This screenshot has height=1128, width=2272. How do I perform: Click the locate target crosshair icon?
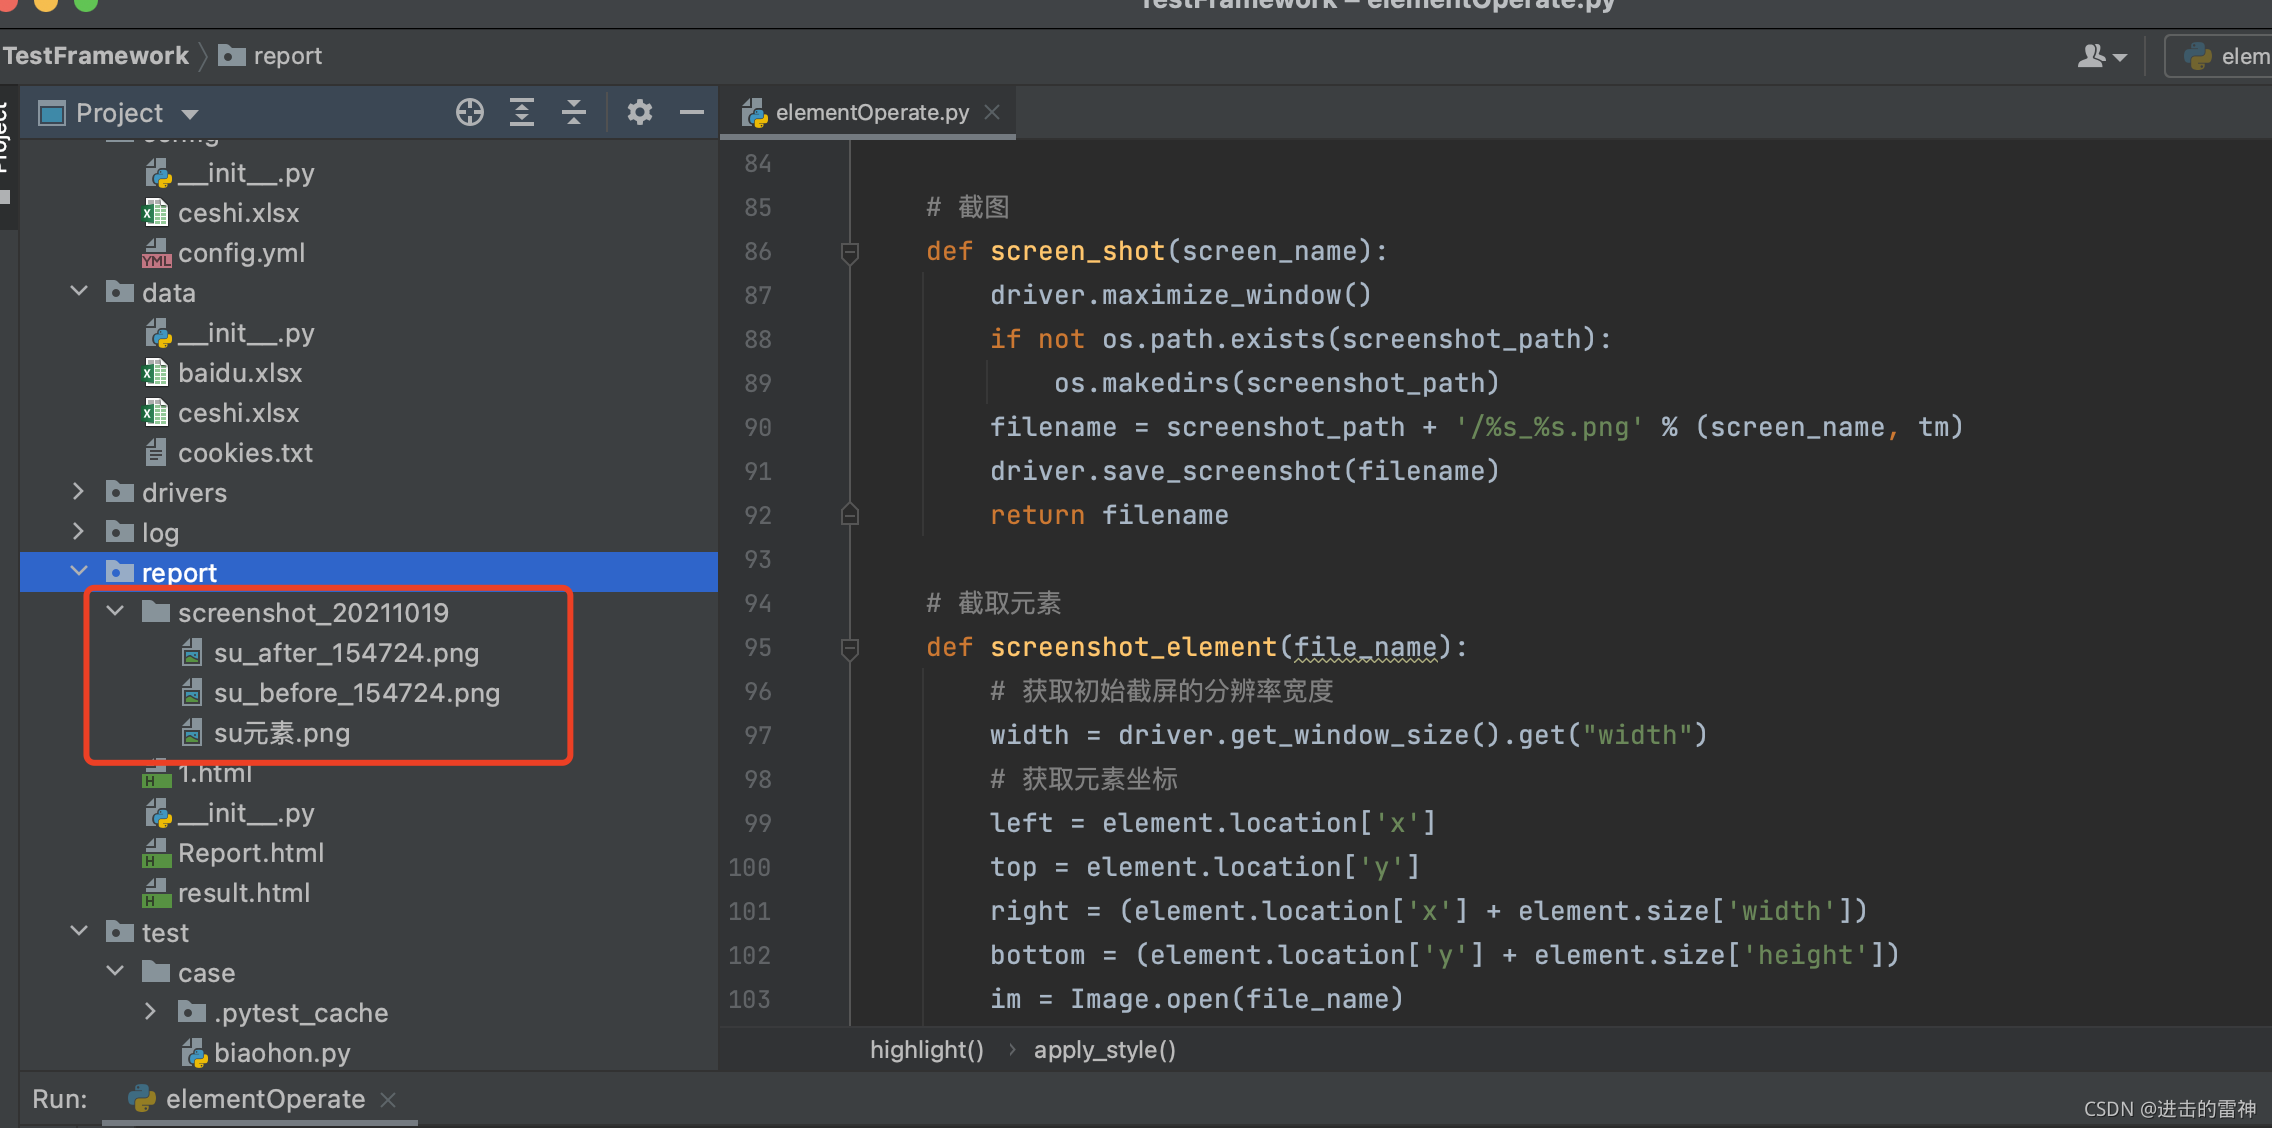[x=469, y=112]
